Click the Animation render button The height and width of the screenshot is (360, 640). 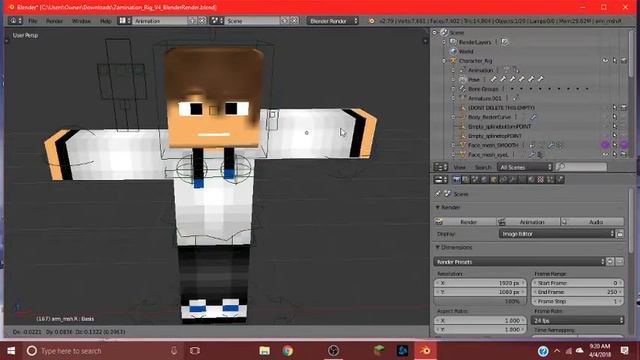point(529,222)
